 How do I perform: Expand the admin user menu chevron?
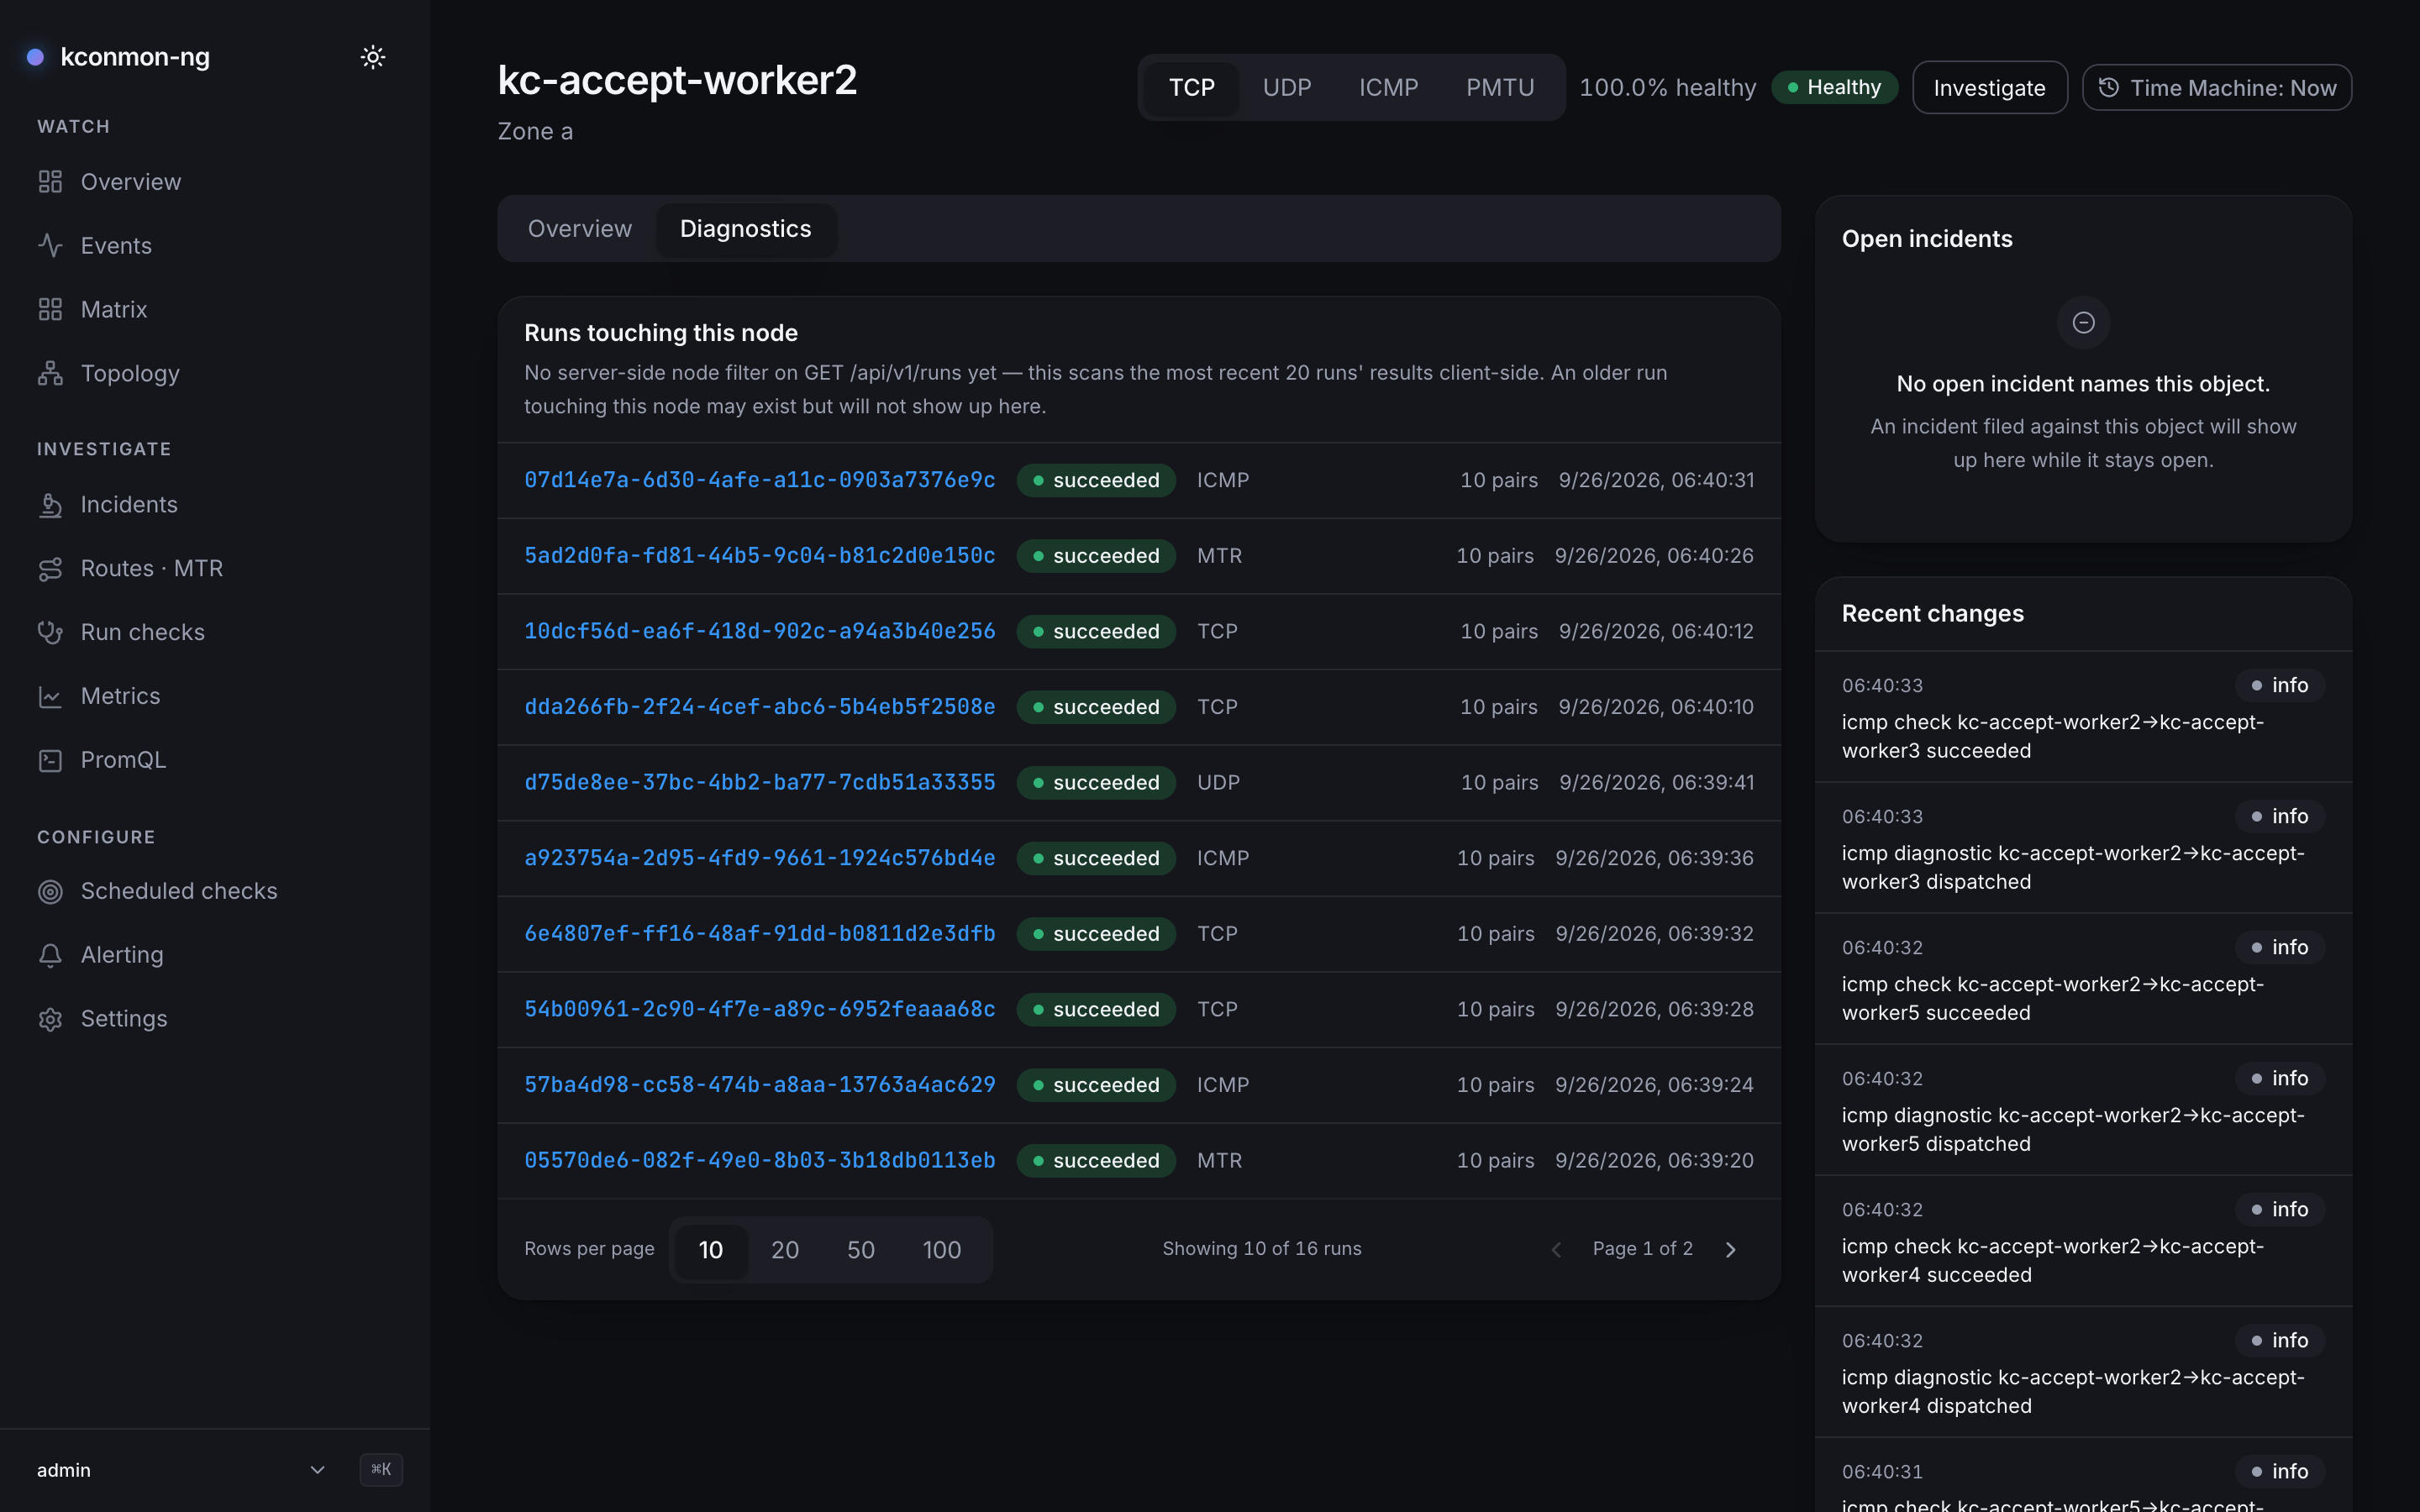pyautogui.click(x=317, y=1469)
